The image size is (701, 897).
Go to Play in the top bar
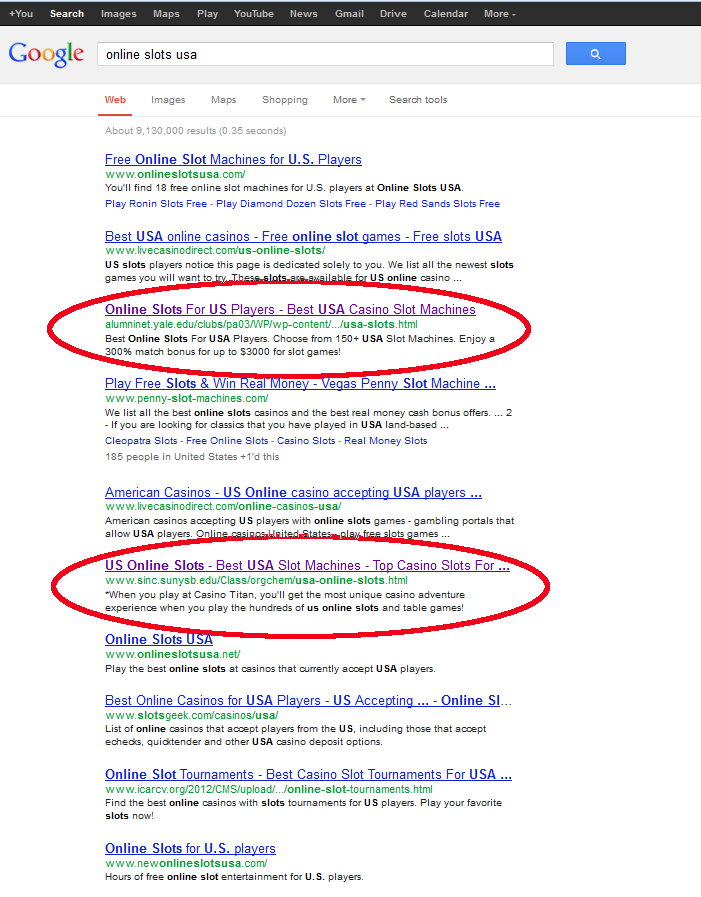207,14
